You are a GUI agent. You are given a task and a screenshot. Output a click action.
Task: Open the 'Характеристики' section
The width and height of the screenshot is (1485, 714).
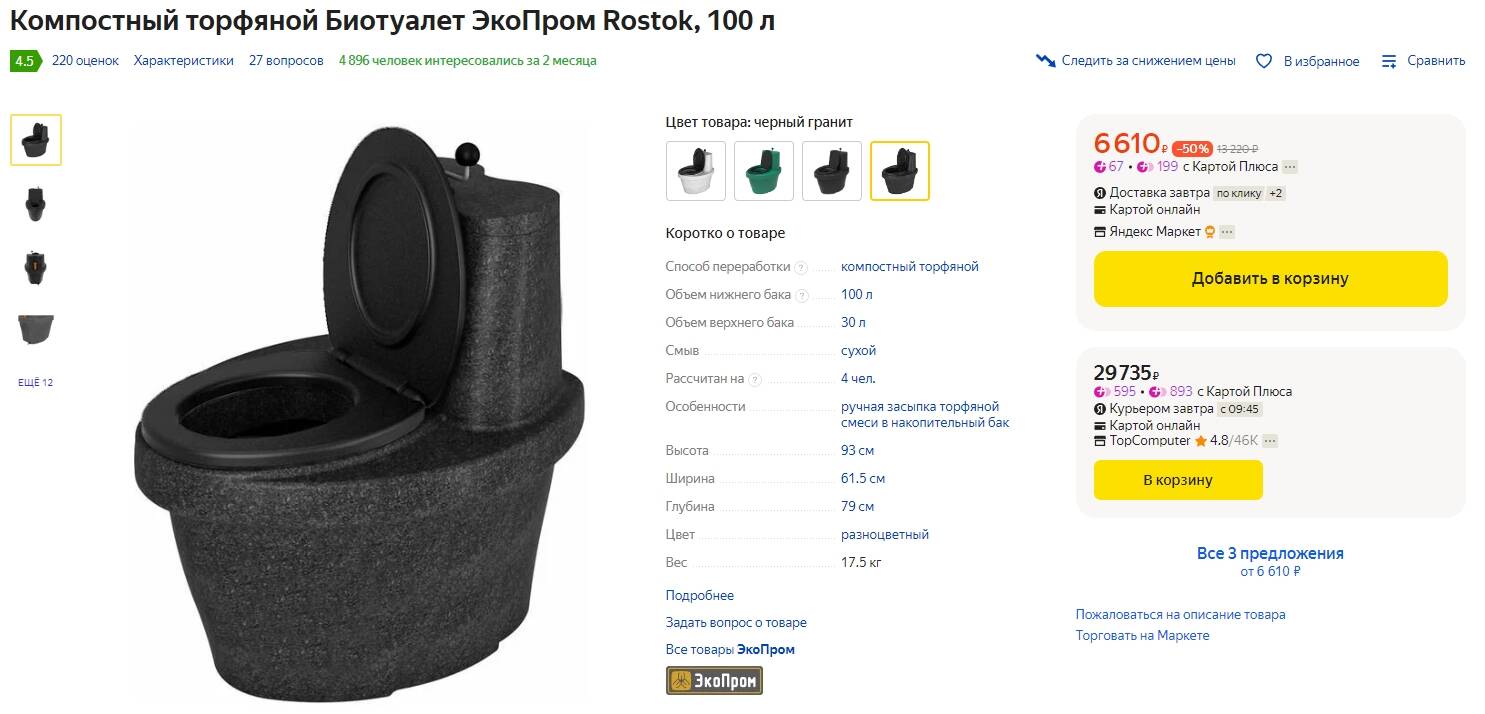point(184,61)
